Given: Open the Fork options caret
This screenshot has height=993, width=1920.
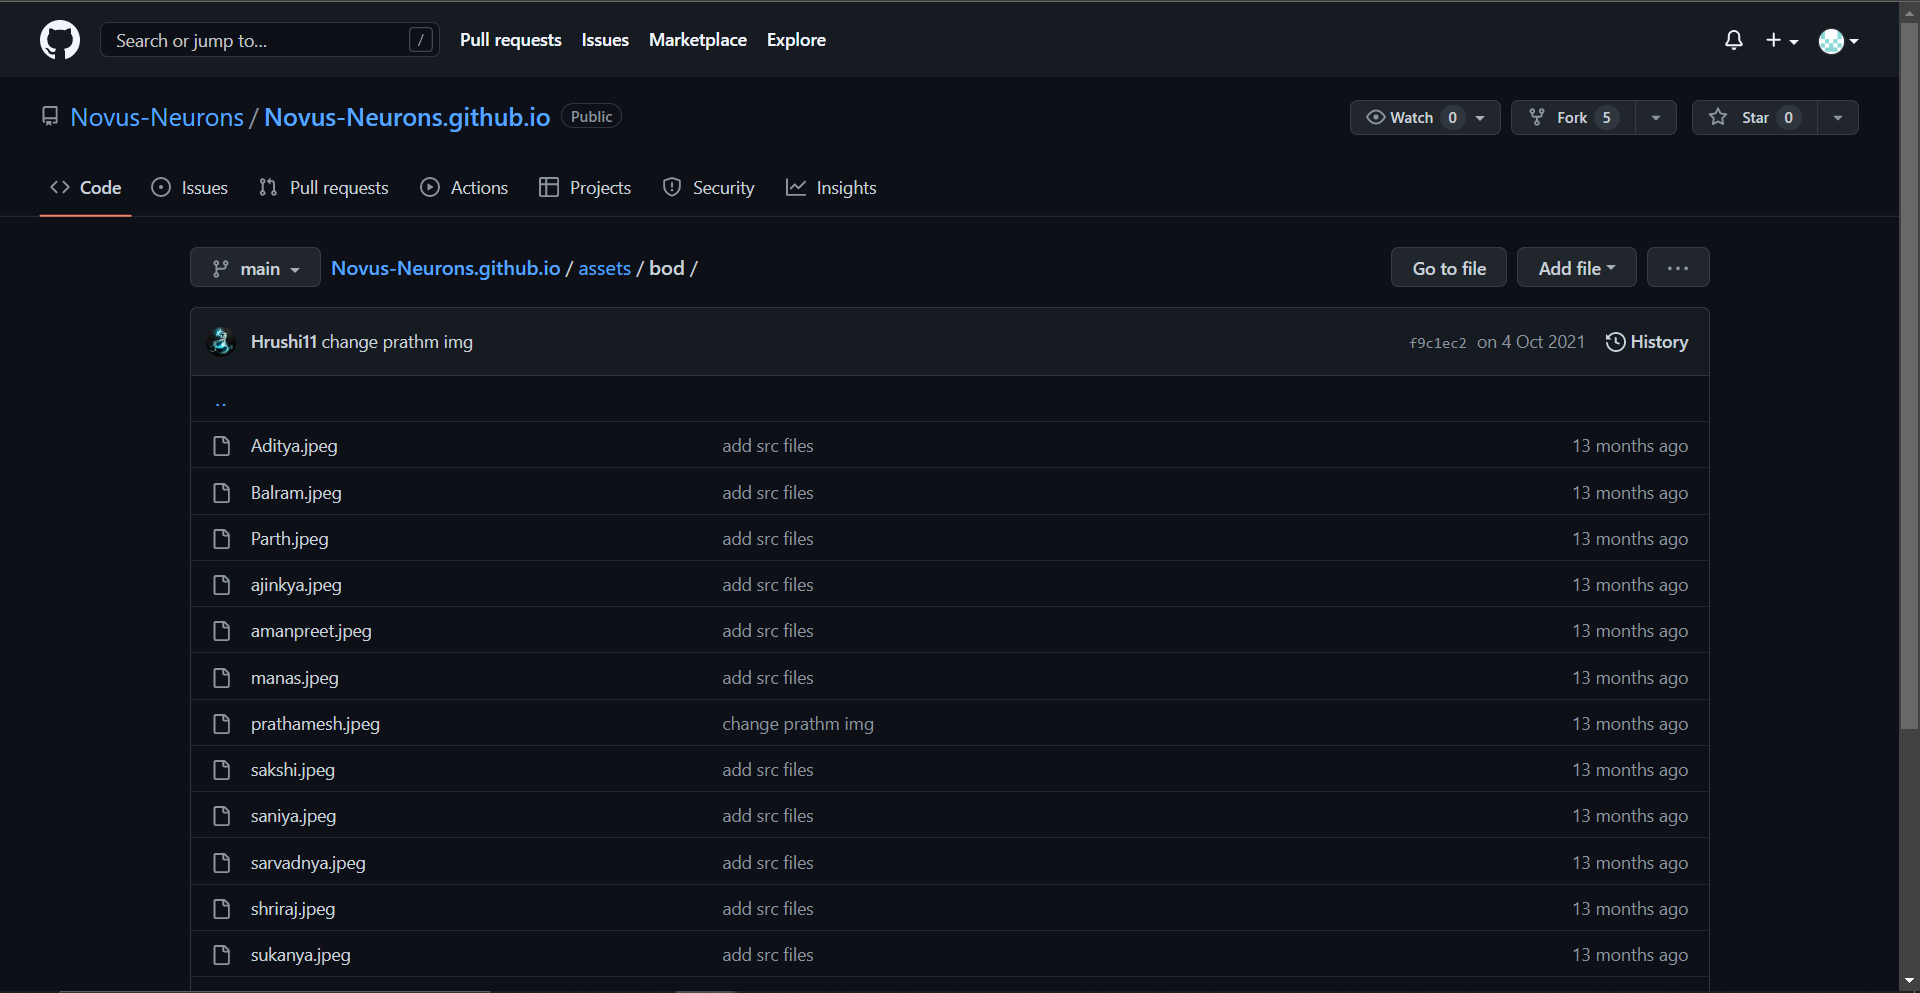Looking at the screenshot, I should 1655,117.
